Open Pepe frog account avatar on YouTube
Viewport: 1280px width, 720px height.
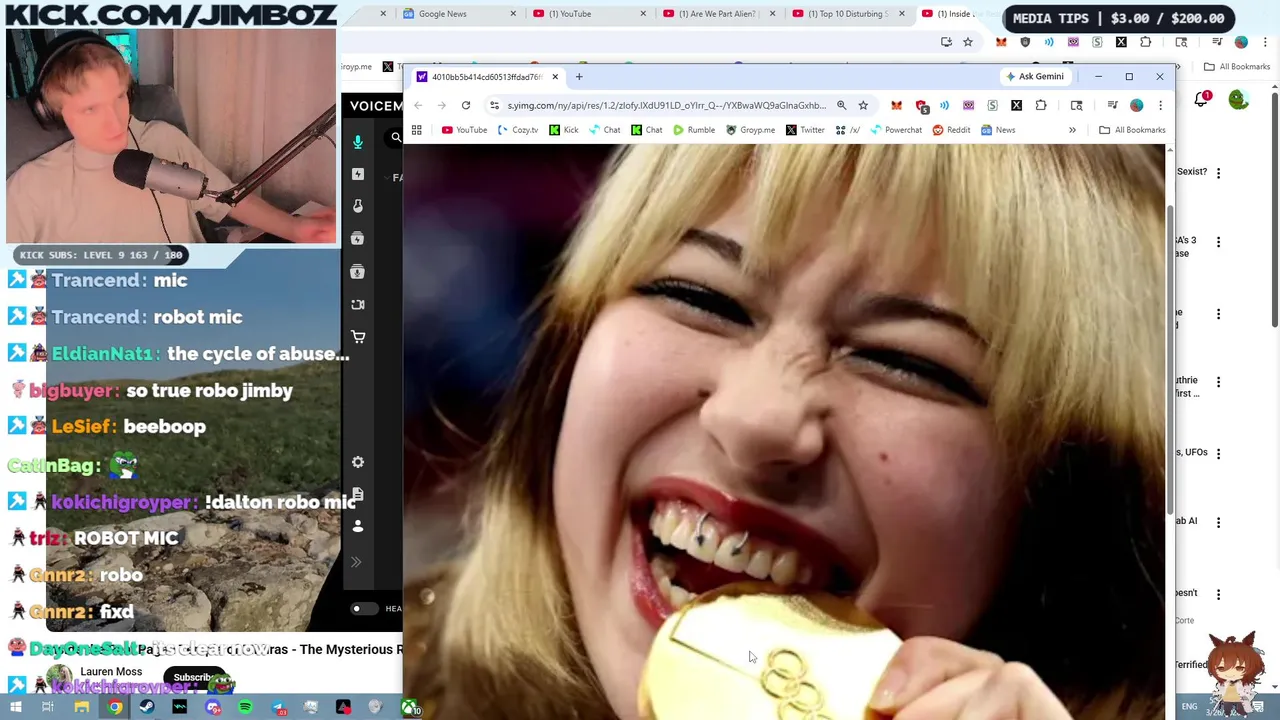1238,99
